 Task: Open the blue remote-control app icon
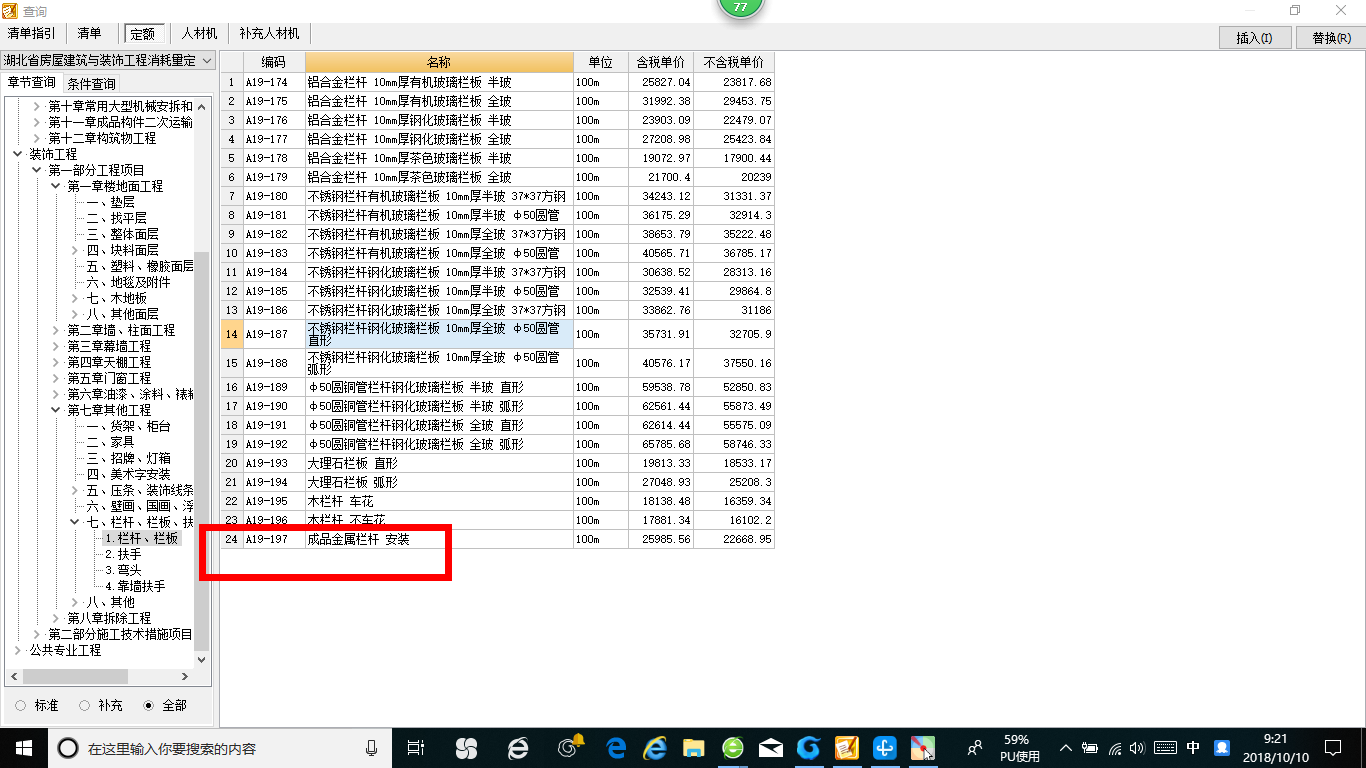[x=884, y=747]
